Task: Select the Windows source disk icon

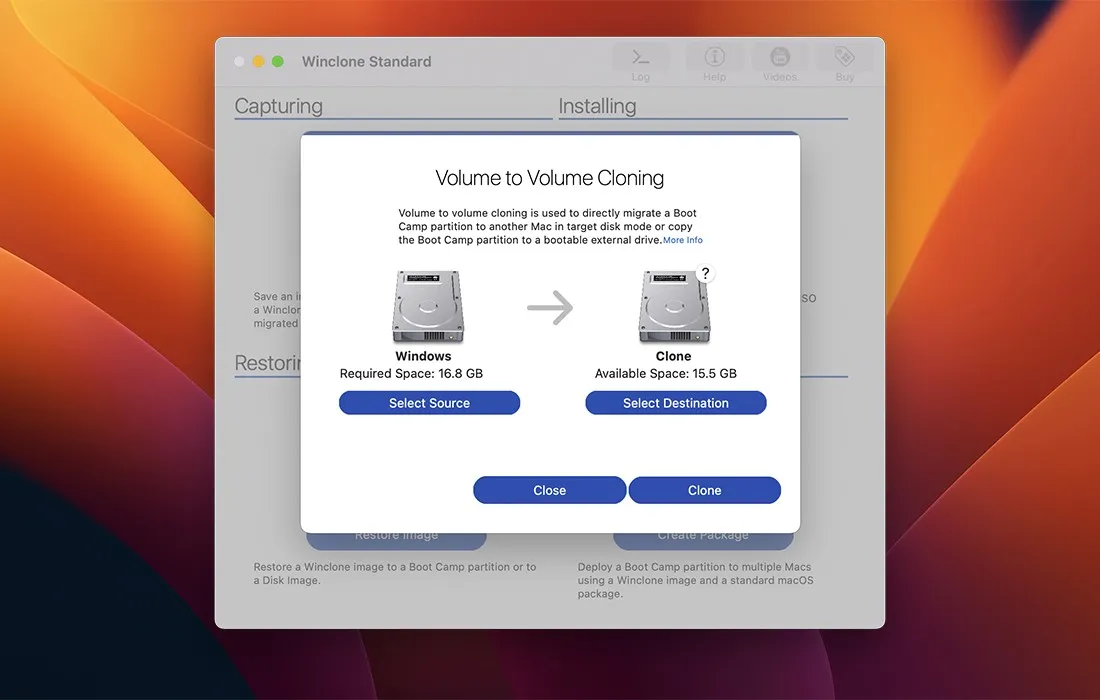Action: click(428, 306)
